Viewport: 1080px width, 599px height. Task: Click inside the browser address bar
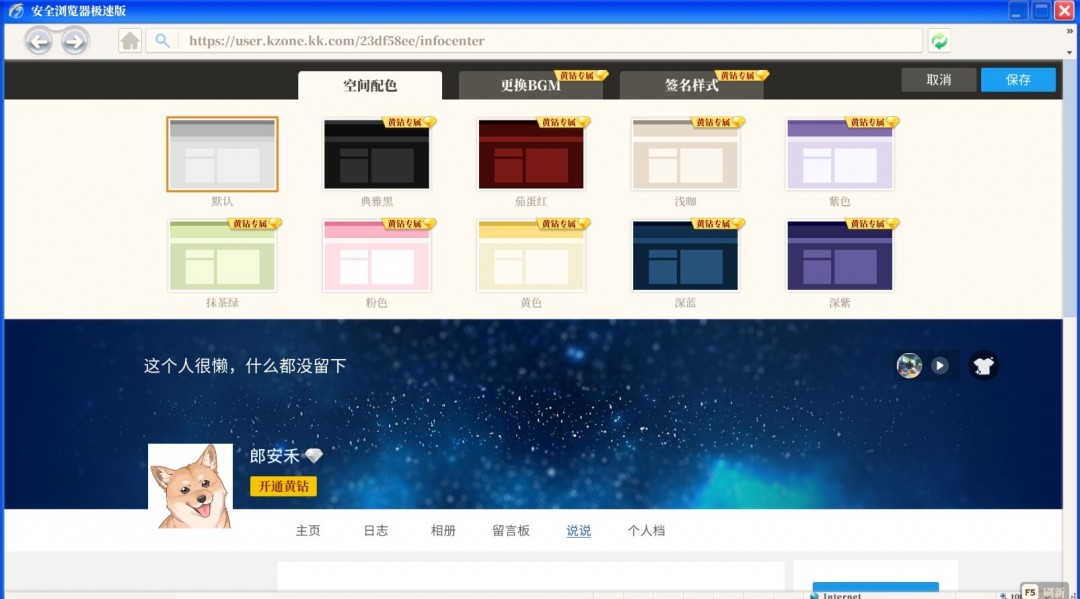[500, 41]
